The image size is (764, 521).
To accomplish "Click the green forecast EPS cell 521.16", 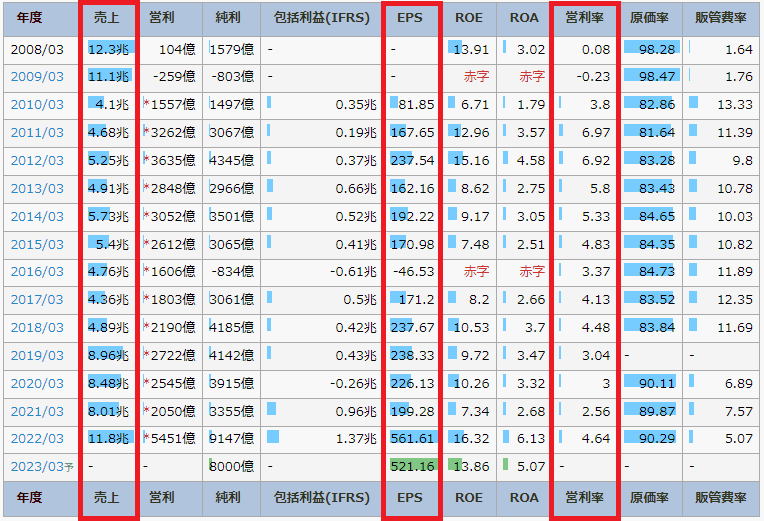I will point(412,466).
